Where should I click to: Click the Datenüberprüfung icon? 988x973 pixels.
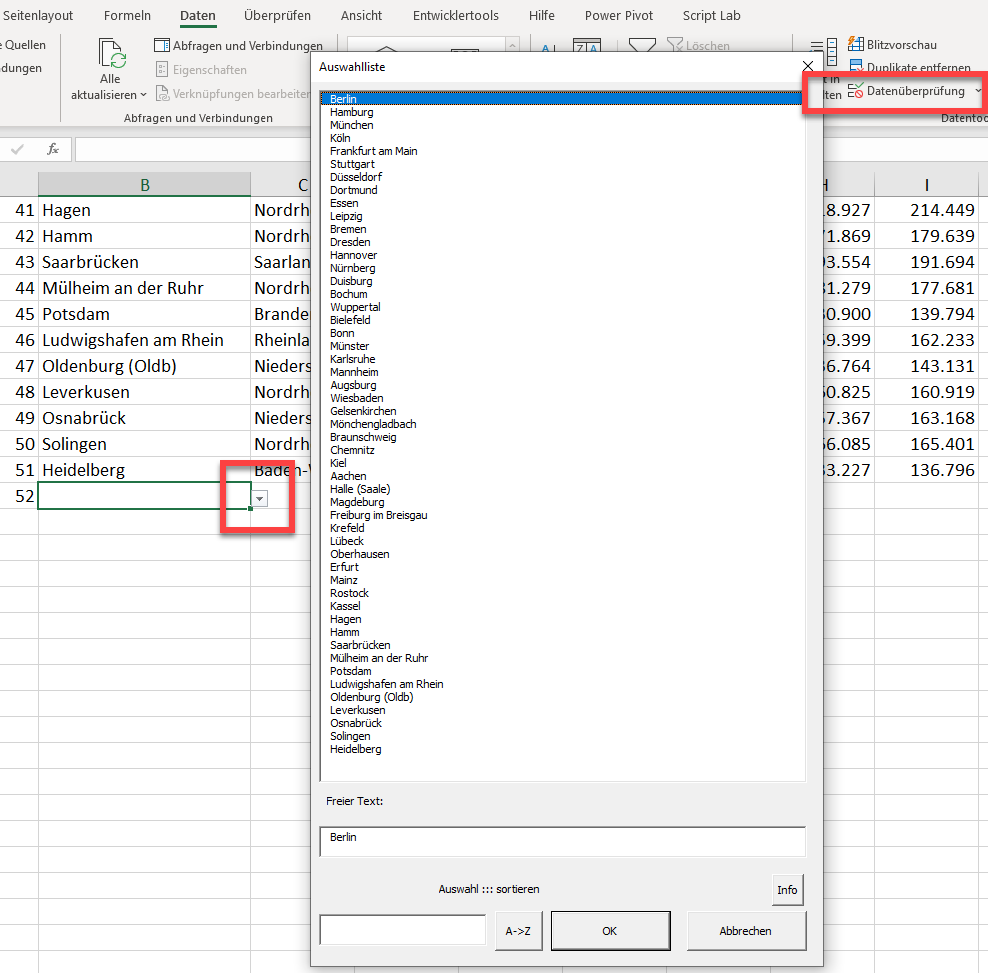click(855, 91)
